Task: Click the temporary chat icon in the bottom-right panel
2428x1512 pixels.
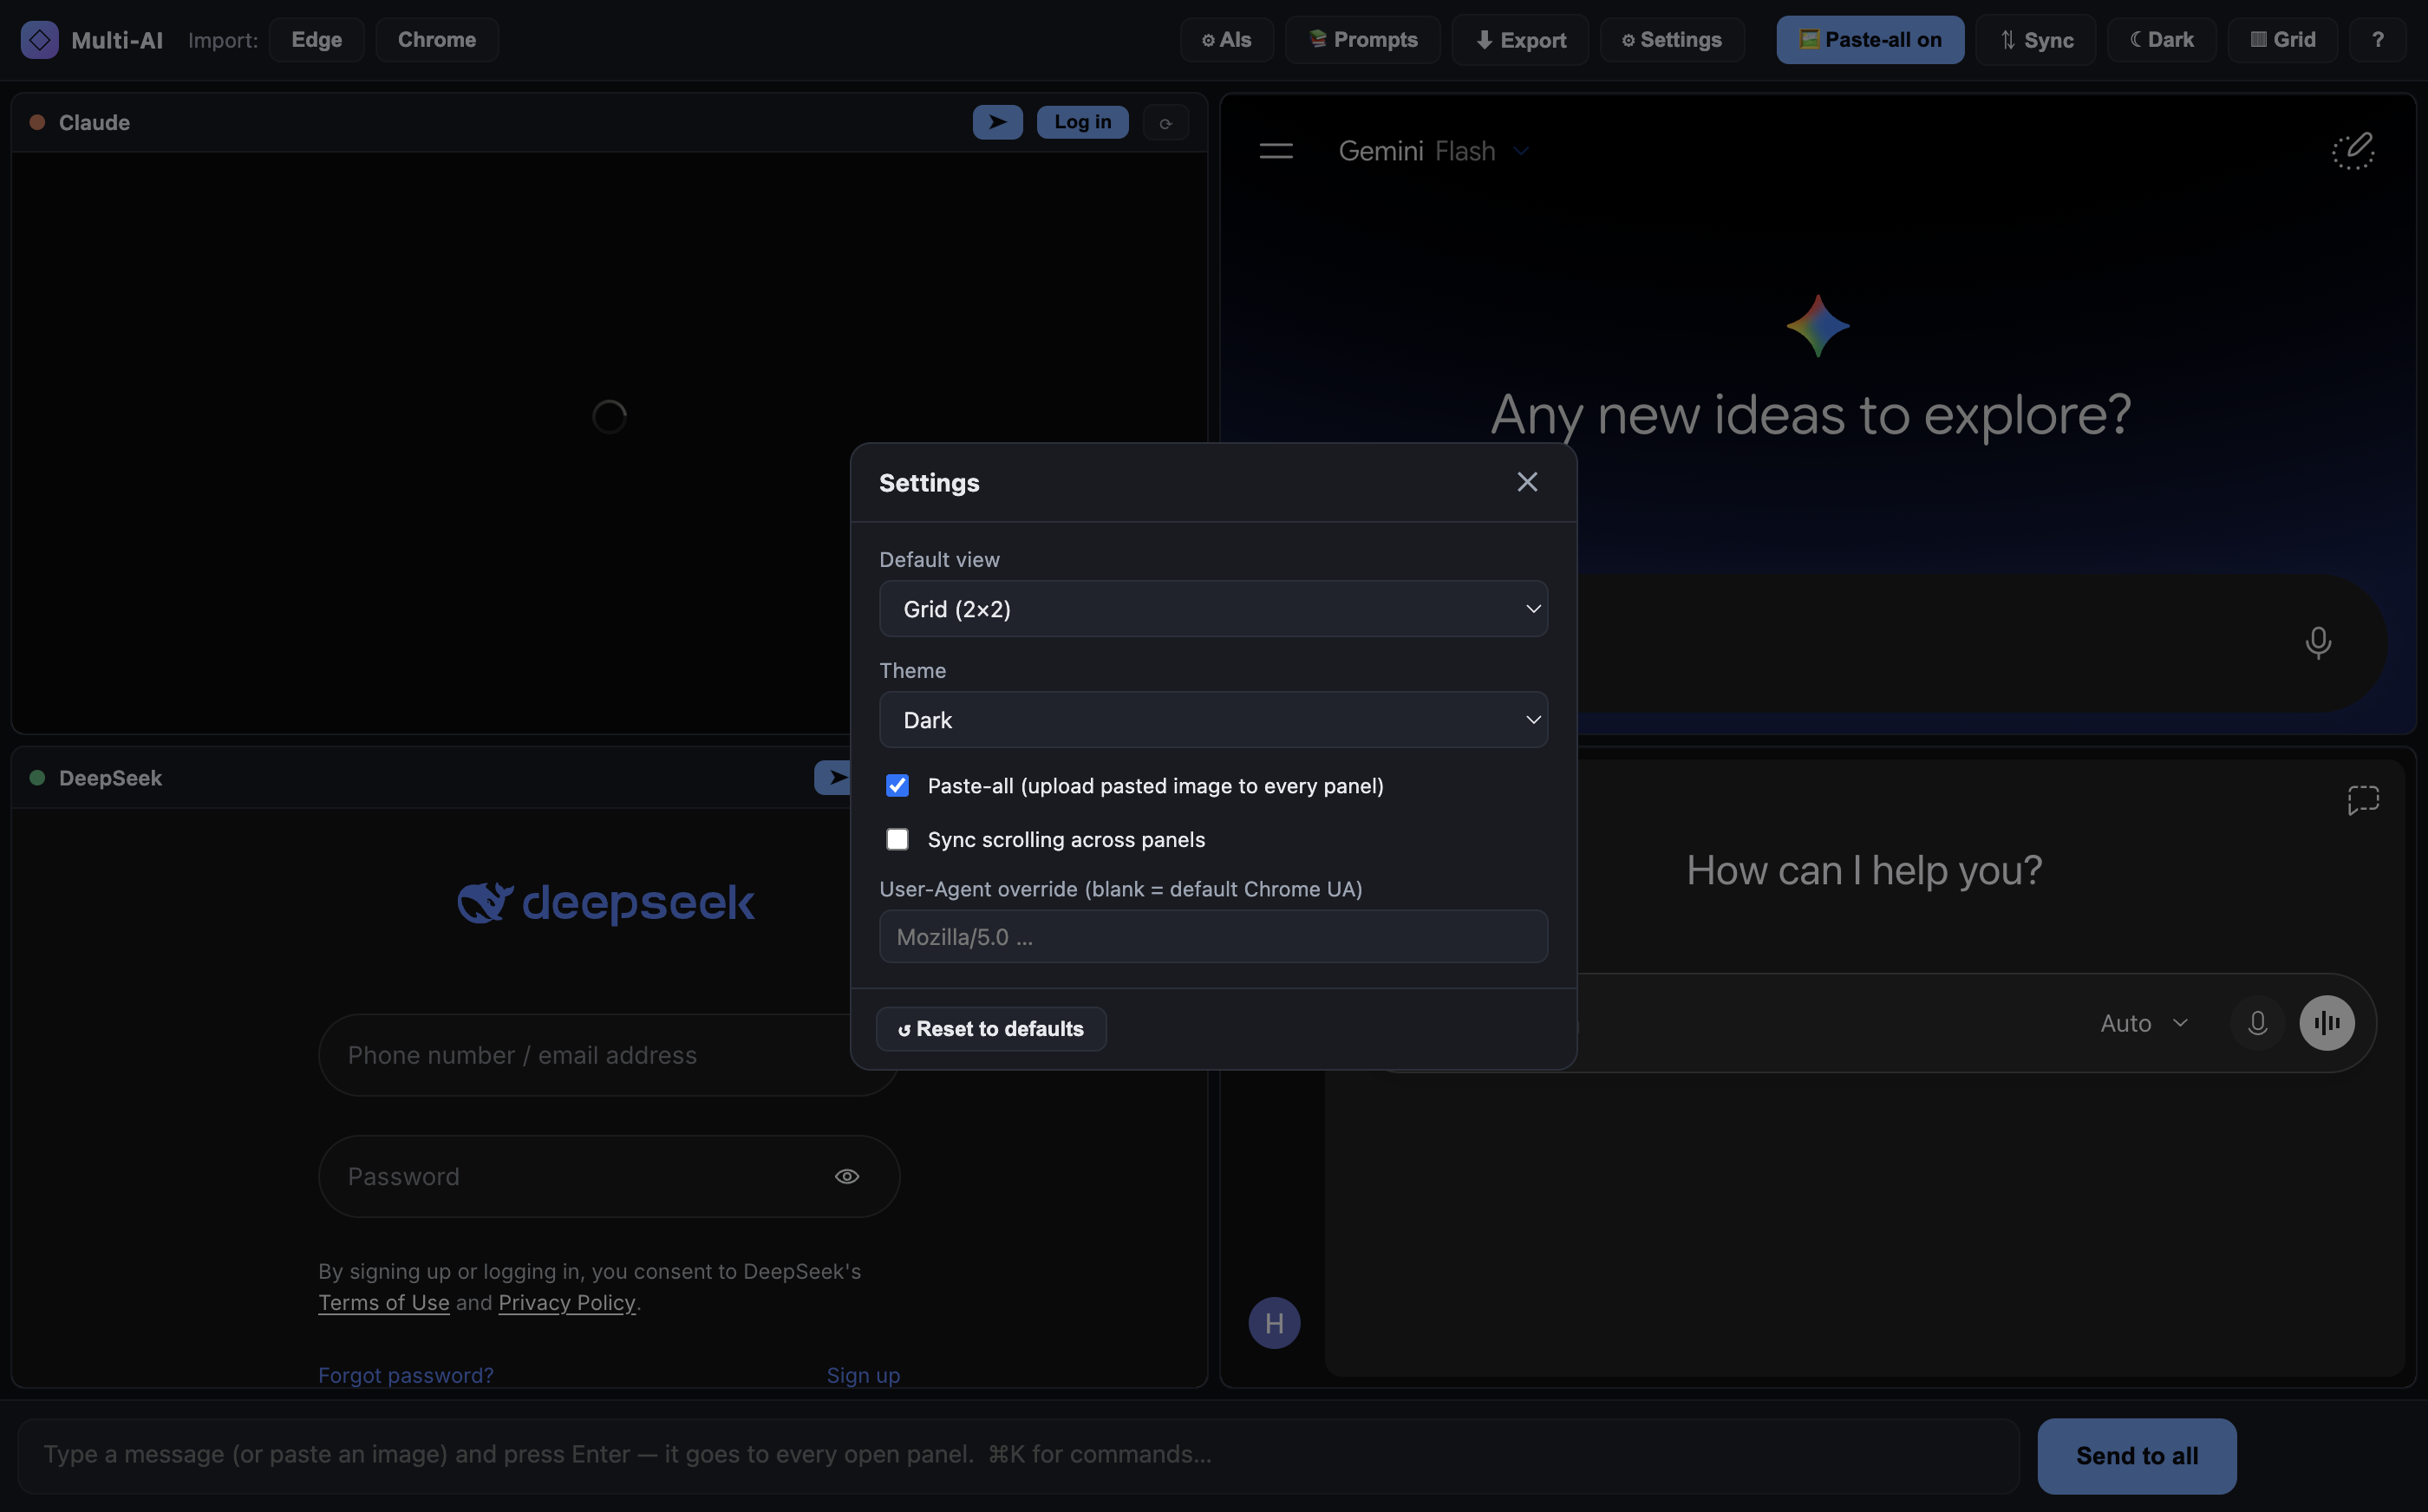Action: pyautogui.click(x=2363, y=799)
